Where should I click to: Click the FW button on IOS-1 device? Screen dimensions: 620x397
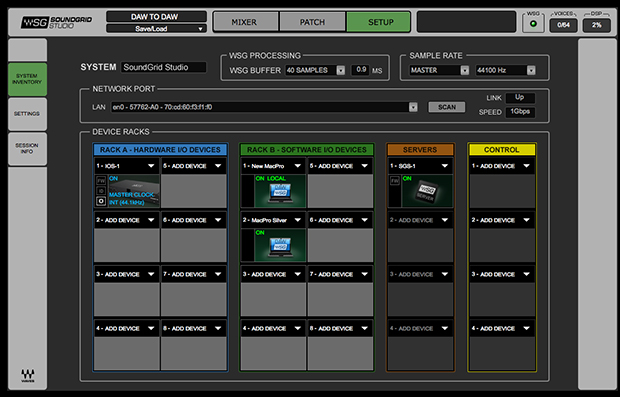coord(101,181)
